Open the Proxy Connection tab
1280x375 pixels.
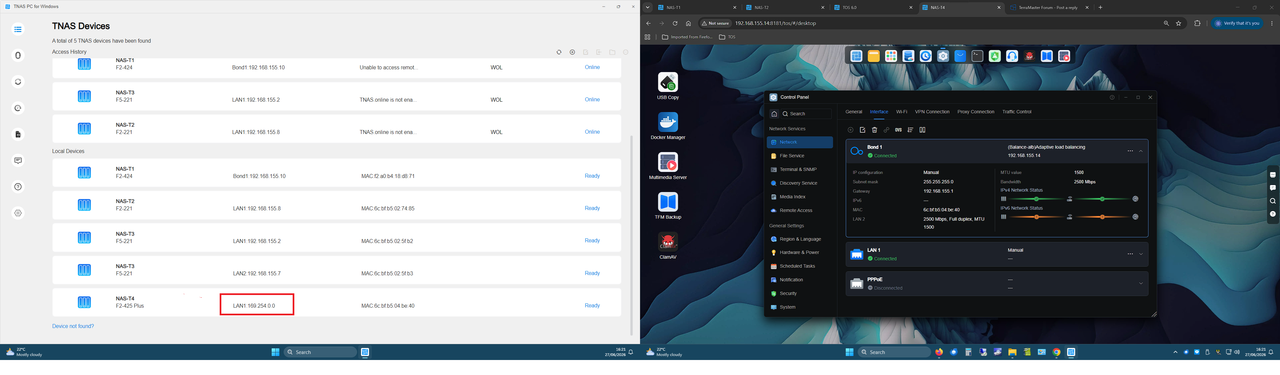976,112
